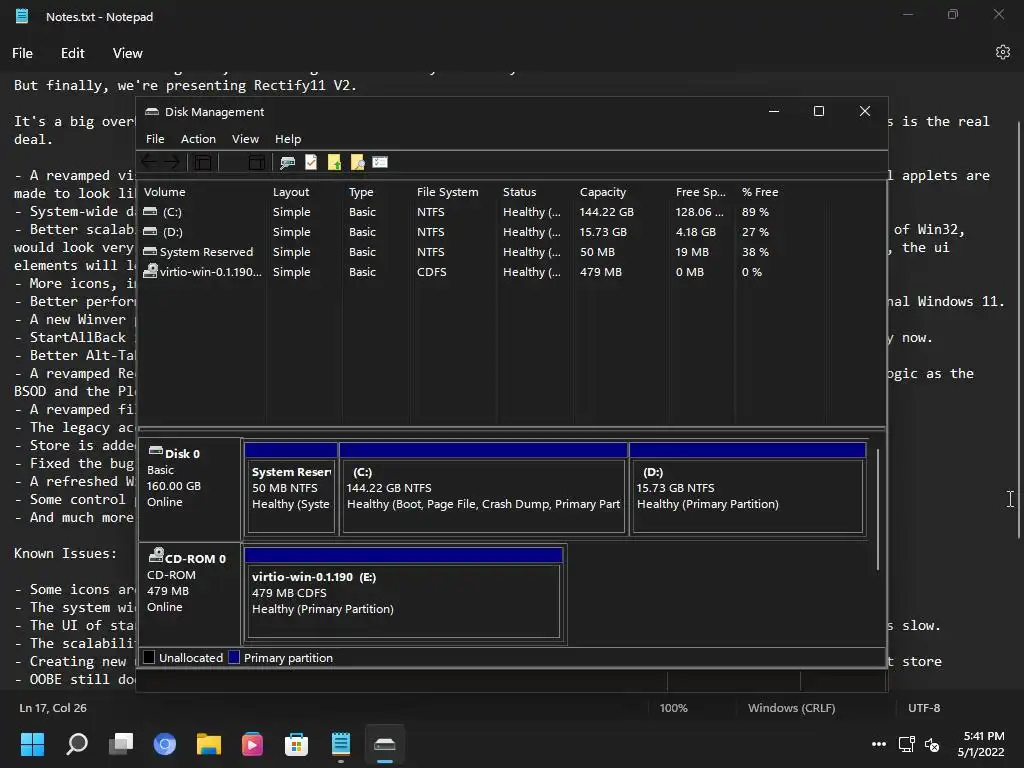Open Notepad View menu
Screen dimensions: 1024x768
[x=127, y=53]
